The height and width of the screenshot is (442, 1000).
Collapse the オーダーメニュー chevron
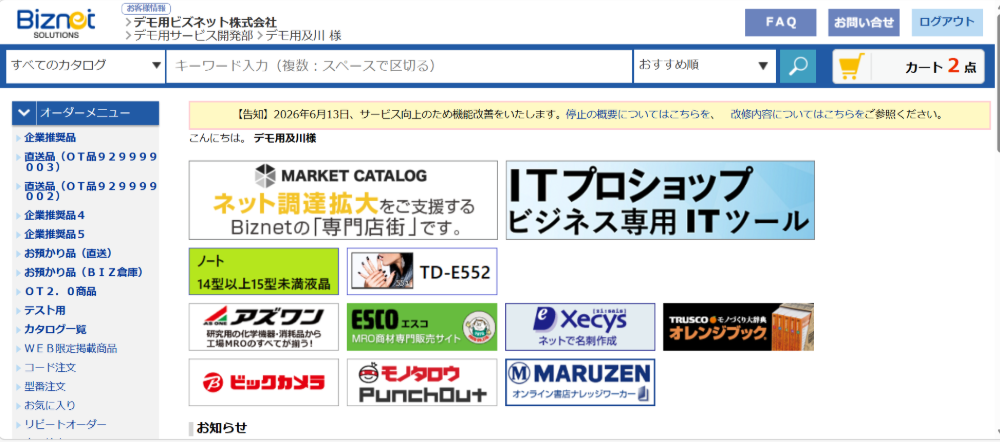(x=24, y=114)
